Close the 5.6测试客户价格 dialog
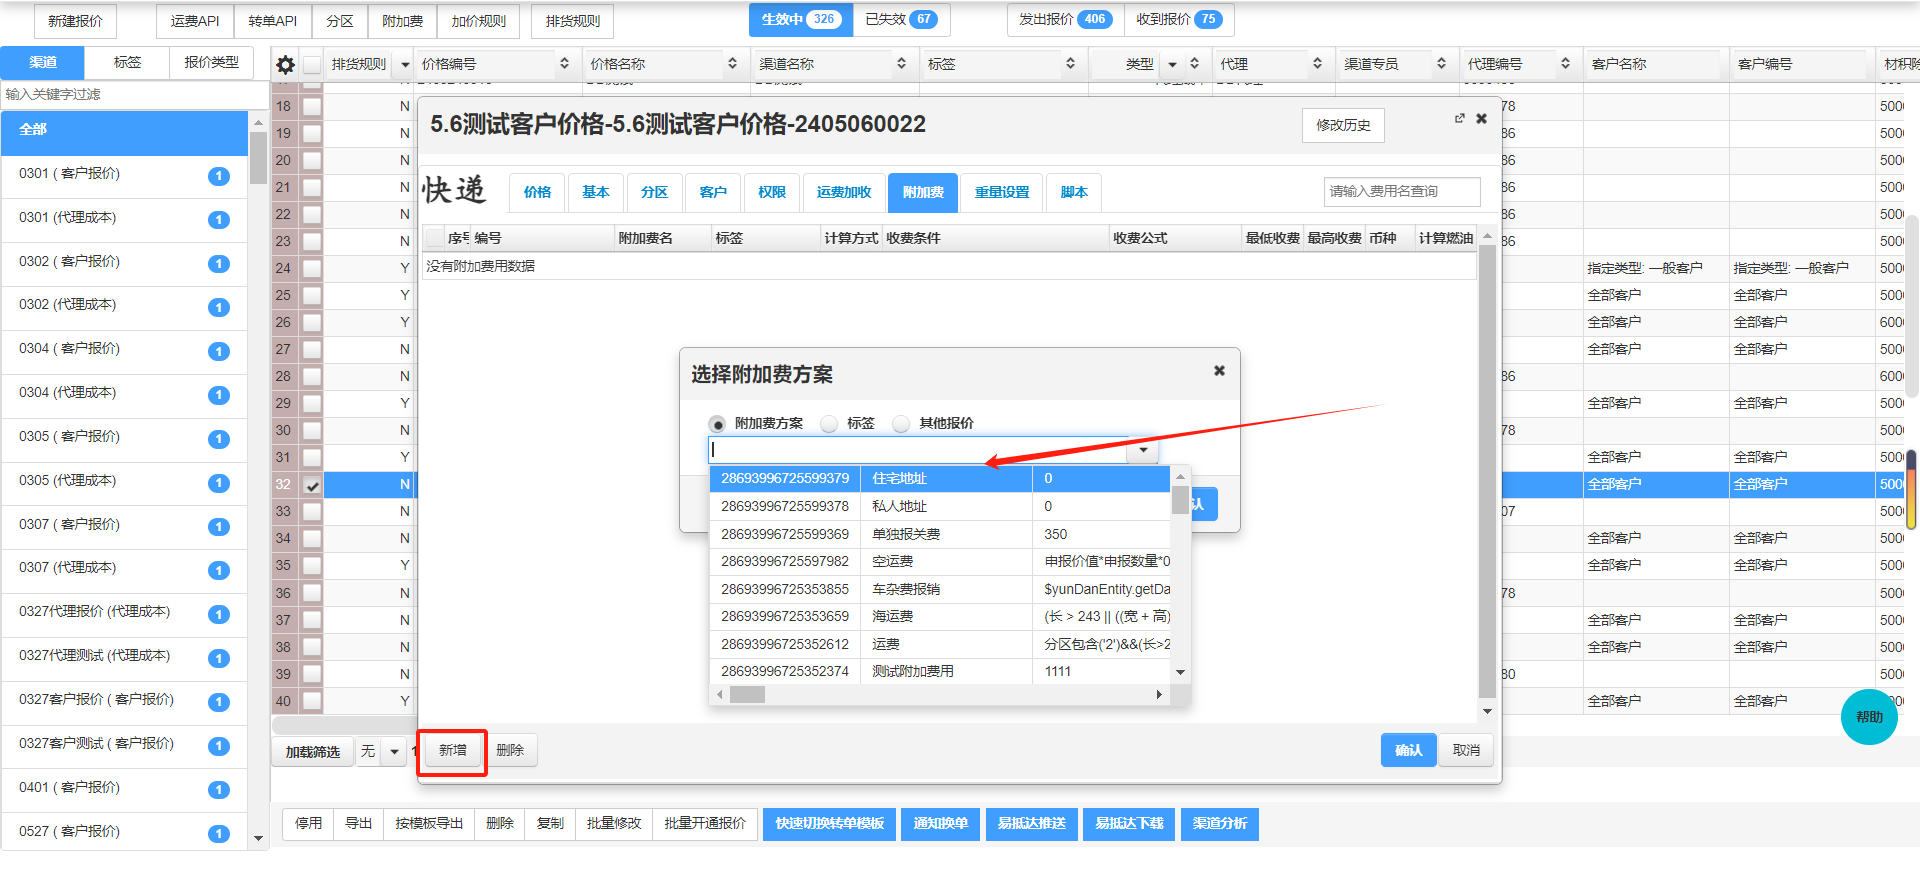The image size is (1920, 880). click(x=1482, y=119)
